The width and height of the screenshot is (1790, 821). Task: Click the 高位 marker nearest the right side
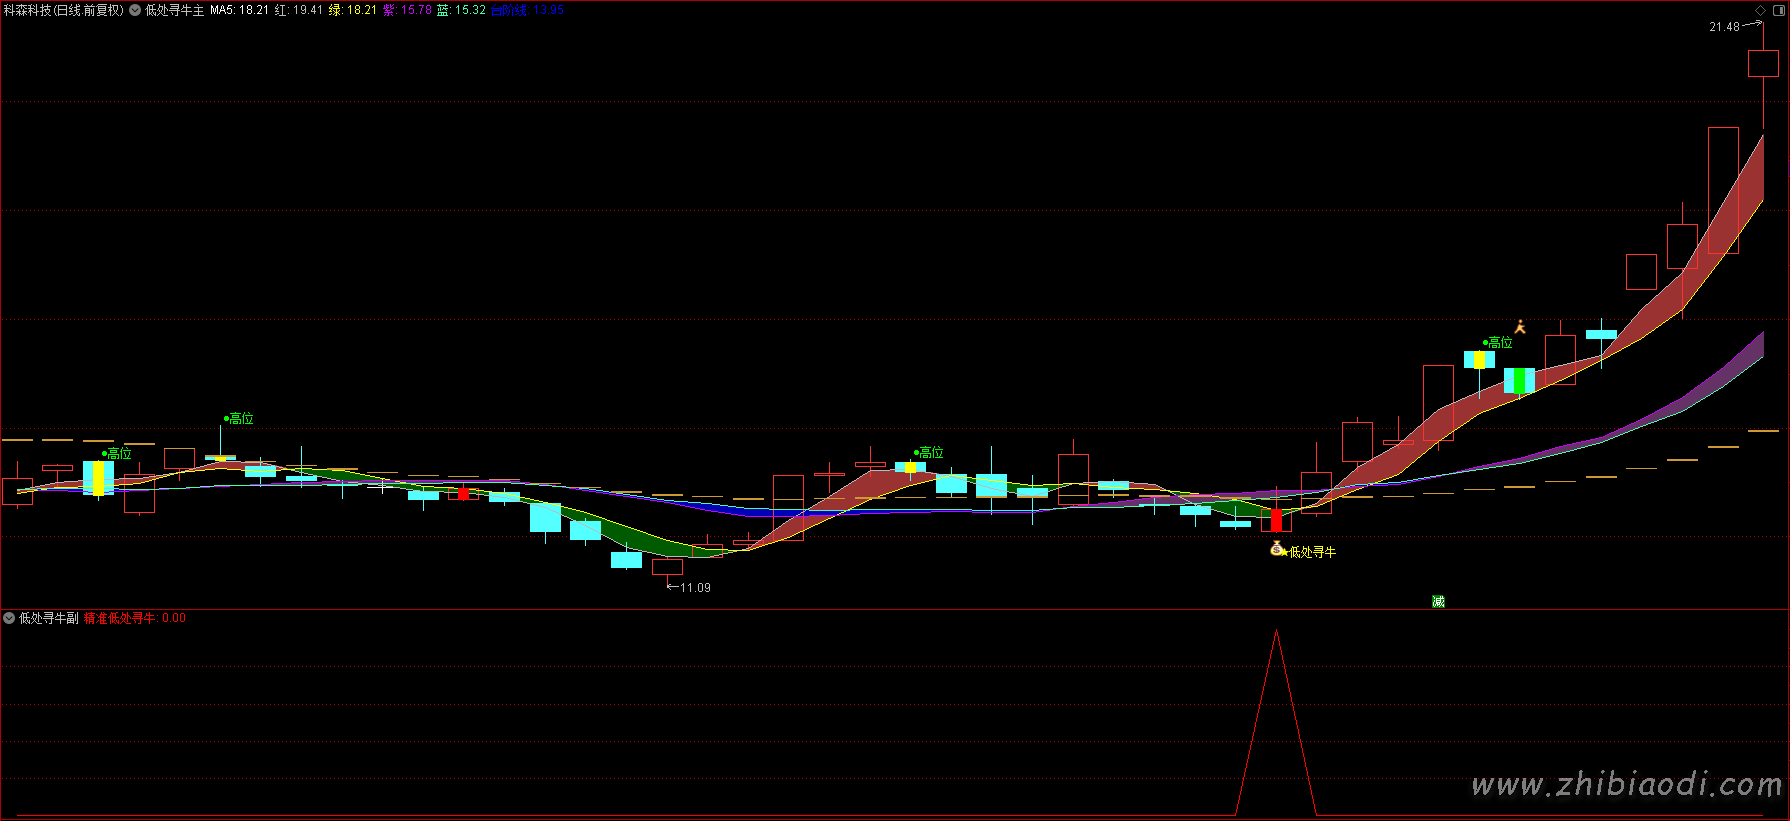click(1499, 343)
